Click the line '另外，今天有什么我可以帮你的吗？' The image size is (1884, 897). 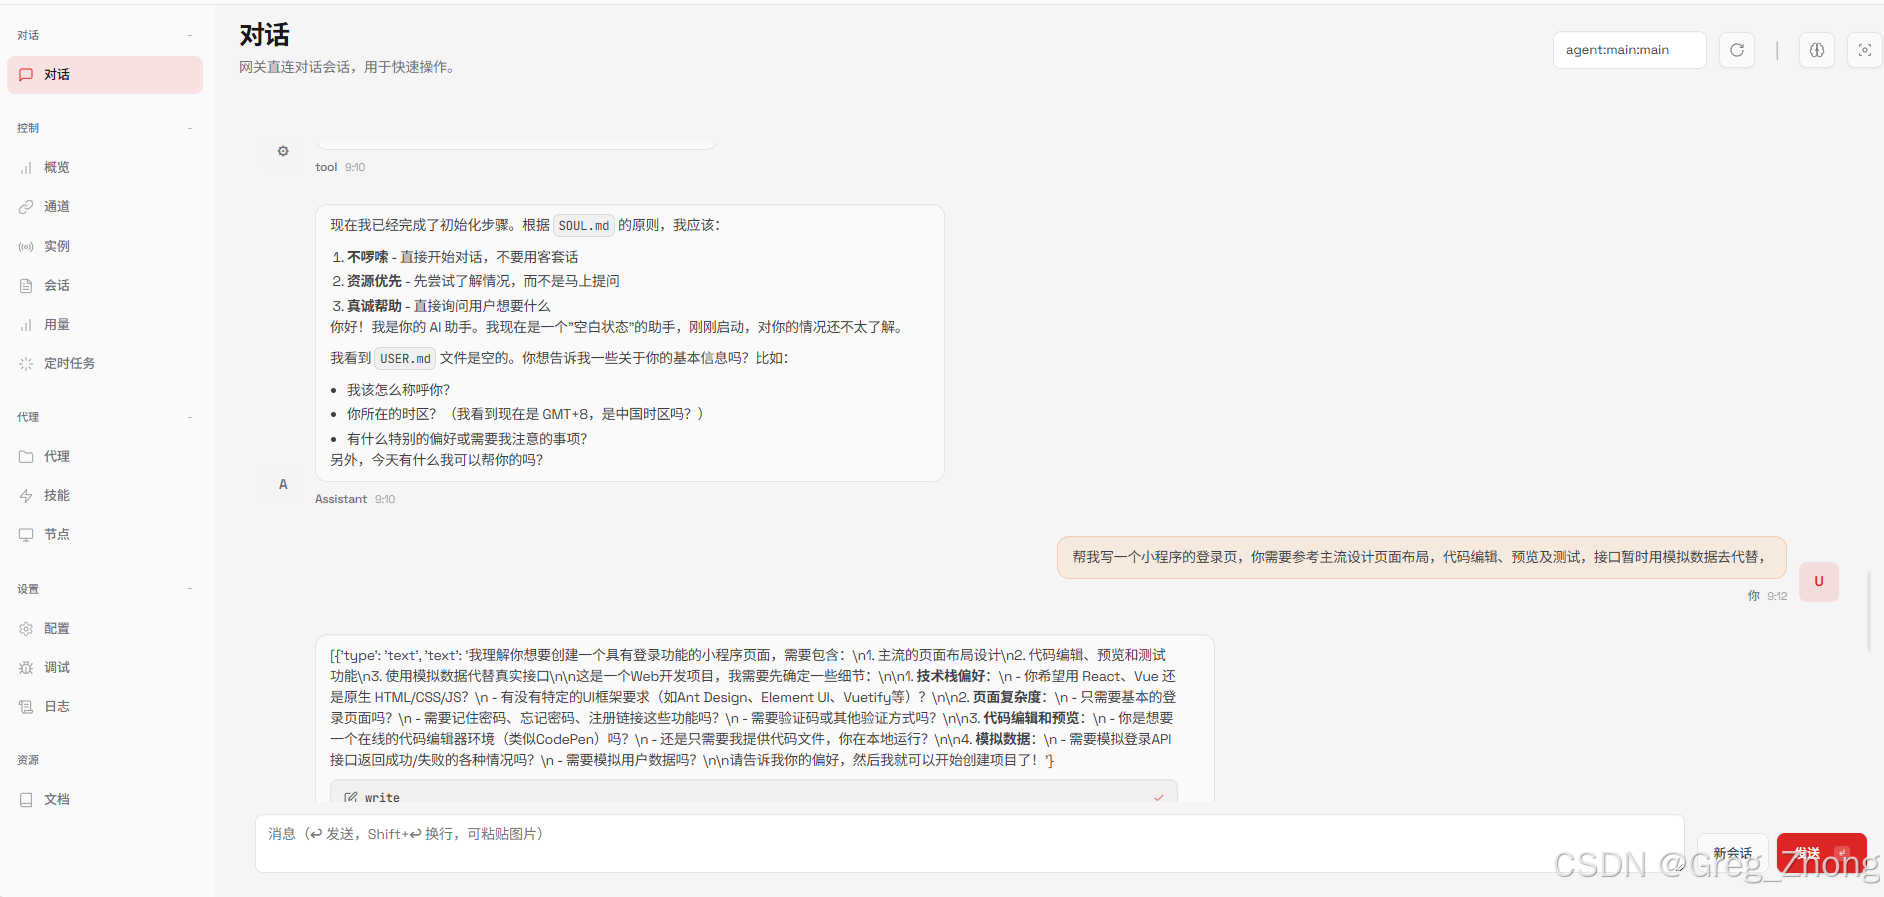pos(437,460)
